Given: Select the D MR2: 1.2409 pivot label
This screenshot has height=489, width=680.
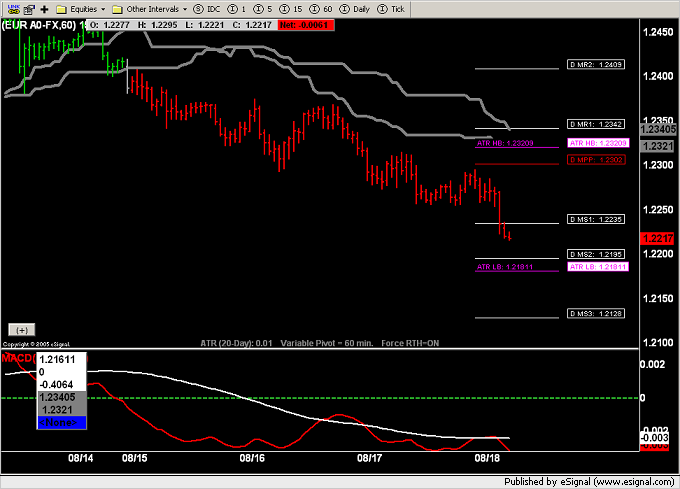Looking at the screenshot, I should [x=596, y=65].
